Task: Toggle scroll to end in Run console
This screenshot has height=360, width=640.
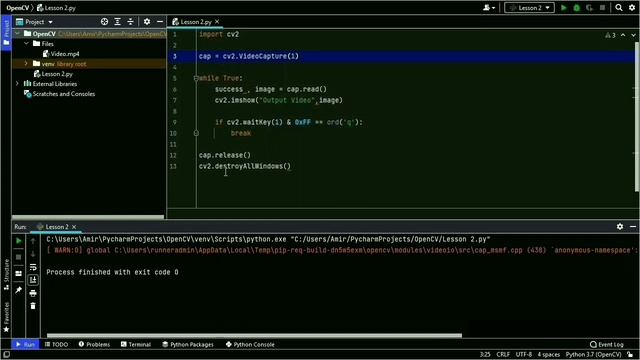Action: [x=33, y=280]
